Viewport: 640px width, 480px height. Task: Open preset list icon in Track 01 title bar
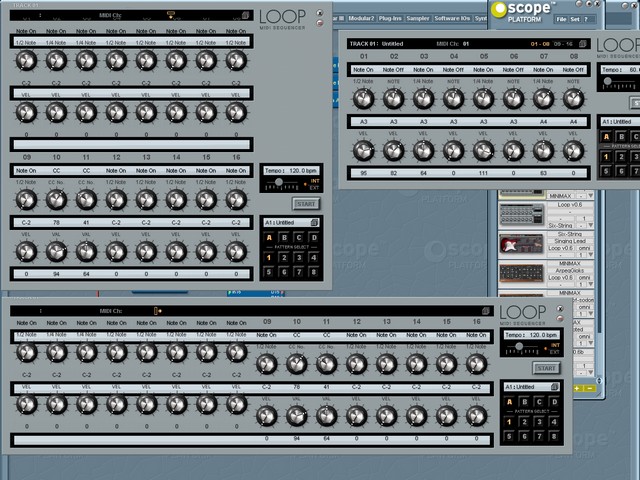point(582,43)
